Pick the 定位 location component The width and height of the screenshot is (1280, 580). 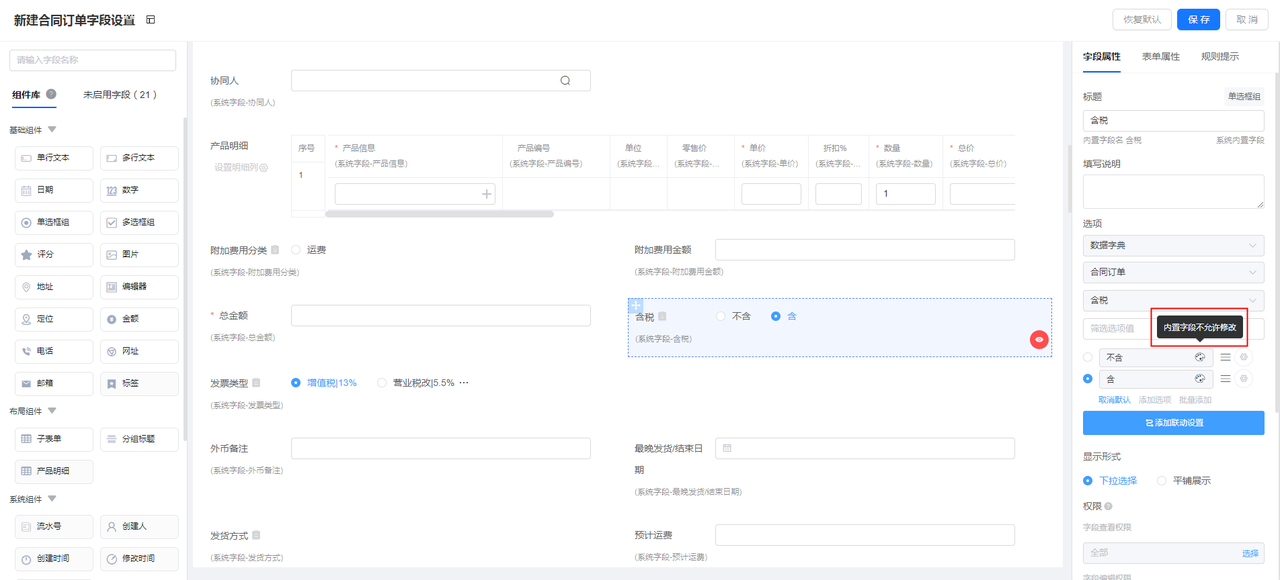pyautogui.click(x=55, y=319)
